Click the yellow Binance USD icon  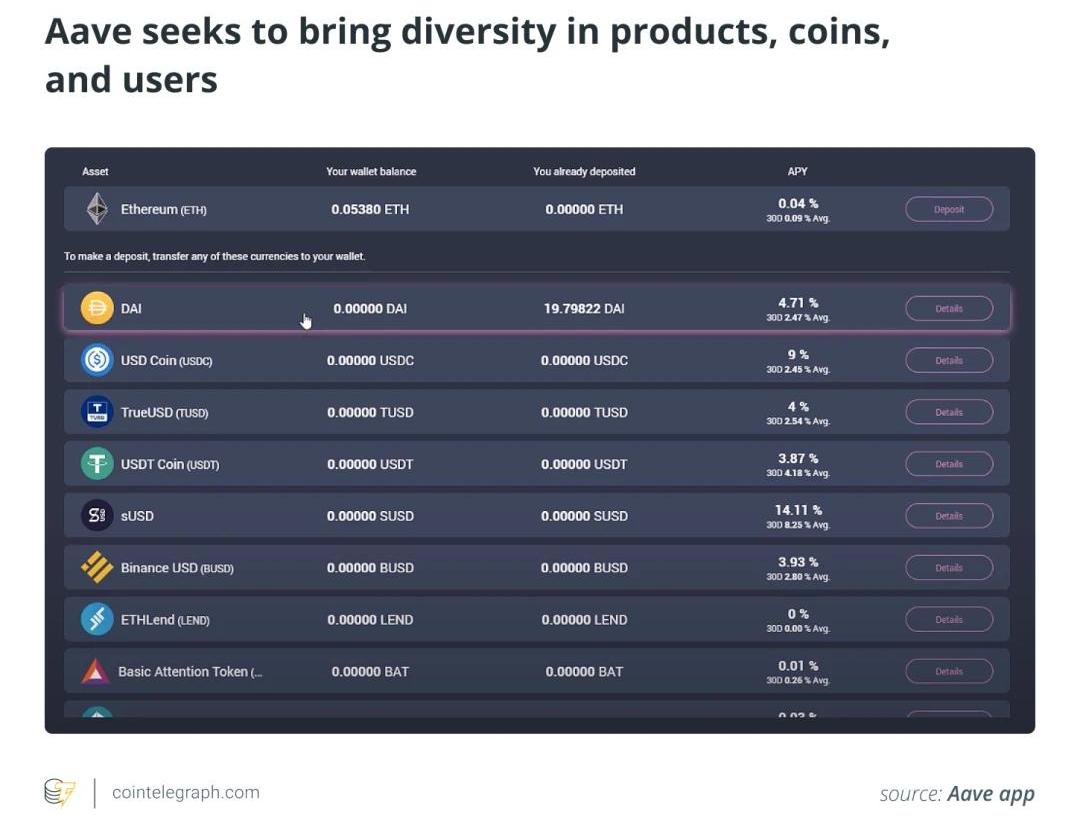pyautogui.click(x=97, y=568)
